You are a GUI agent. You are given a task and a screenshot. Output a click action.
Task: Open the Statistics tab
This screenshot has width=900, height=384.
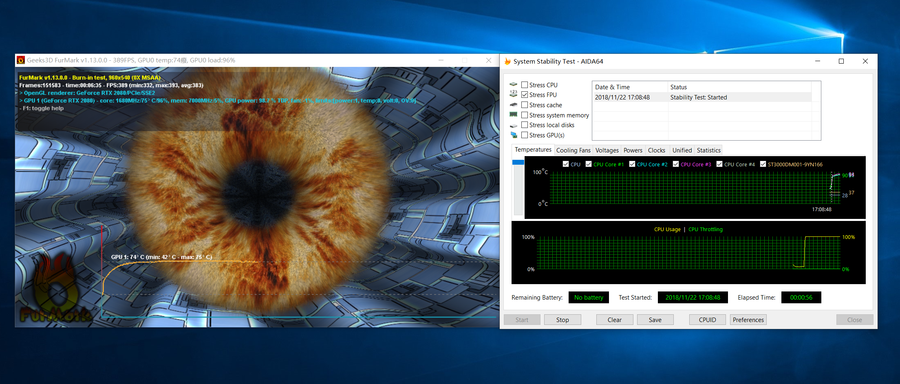pos(708,150)
